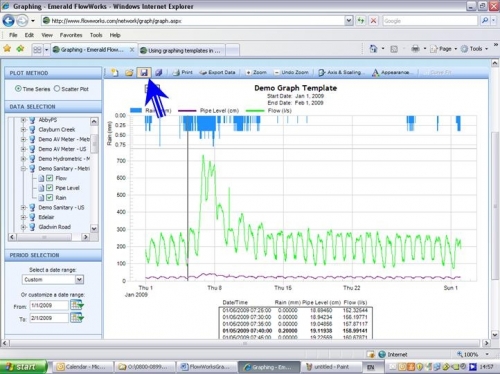This screenshot has width=500, height=374.
Task: Open the Favorites menu
Action: pyautogui.click(x=71, y=35)
